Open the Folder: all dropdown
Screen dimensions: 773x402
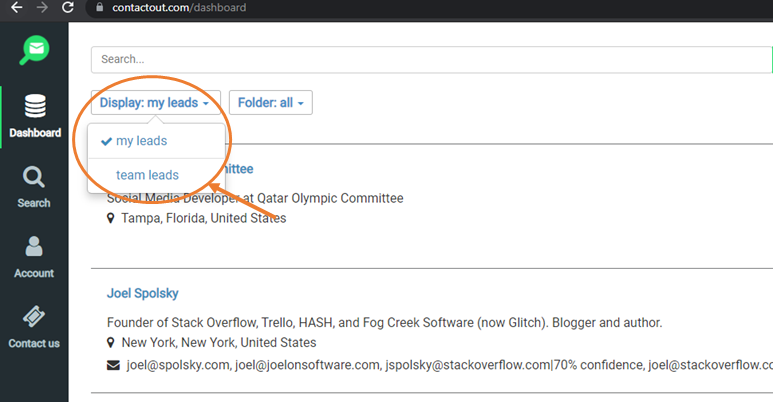271,103
